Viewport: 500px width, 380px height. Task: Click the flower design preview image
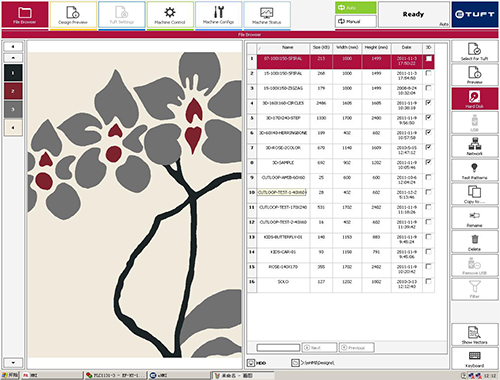tap(135, 205)
